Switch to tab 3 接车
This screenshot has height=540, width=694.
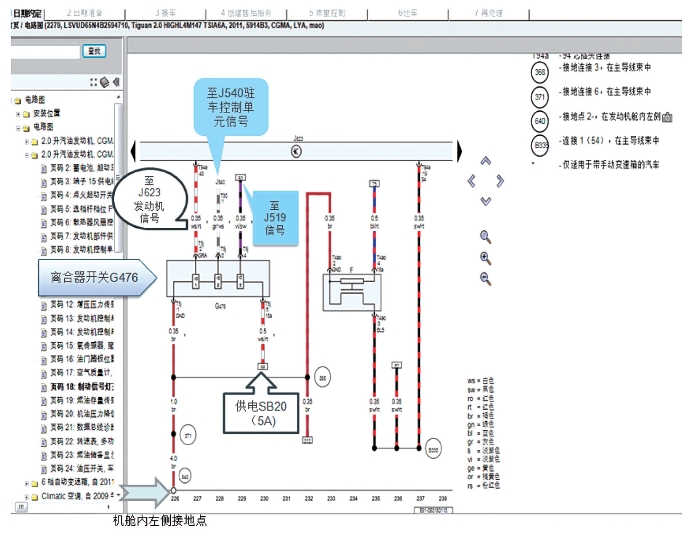coord(166,13)
